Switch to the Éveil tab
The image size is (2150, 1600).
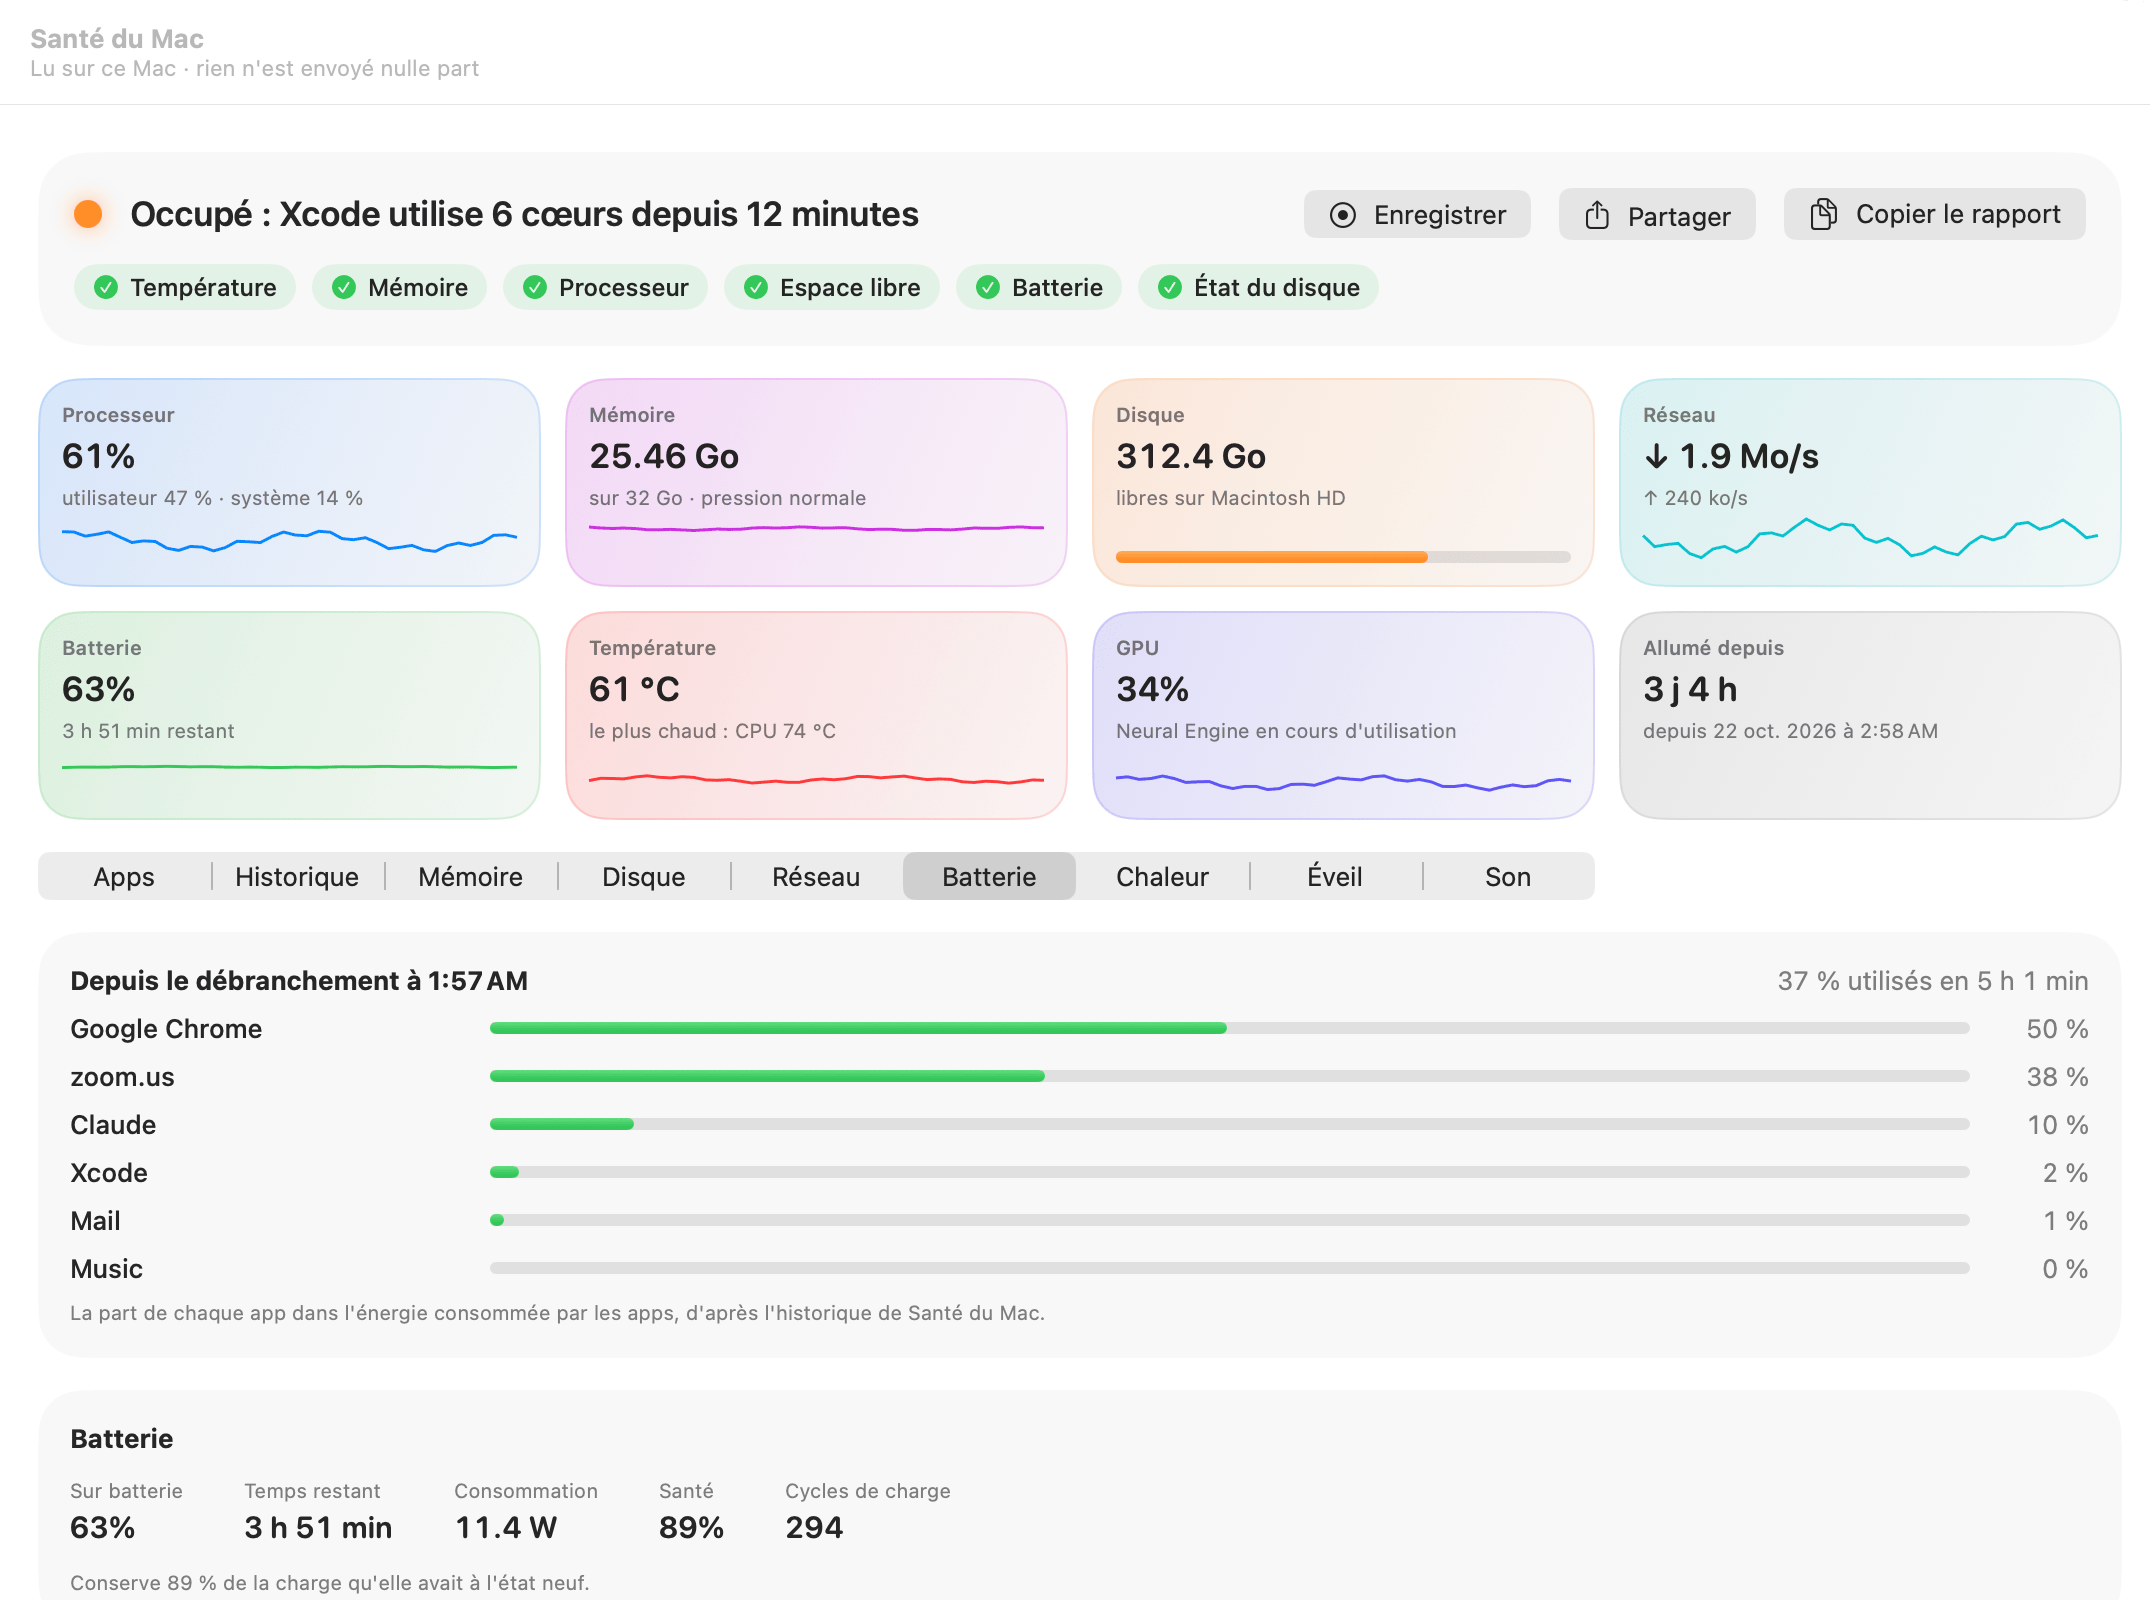click(x=1335, y=877)
